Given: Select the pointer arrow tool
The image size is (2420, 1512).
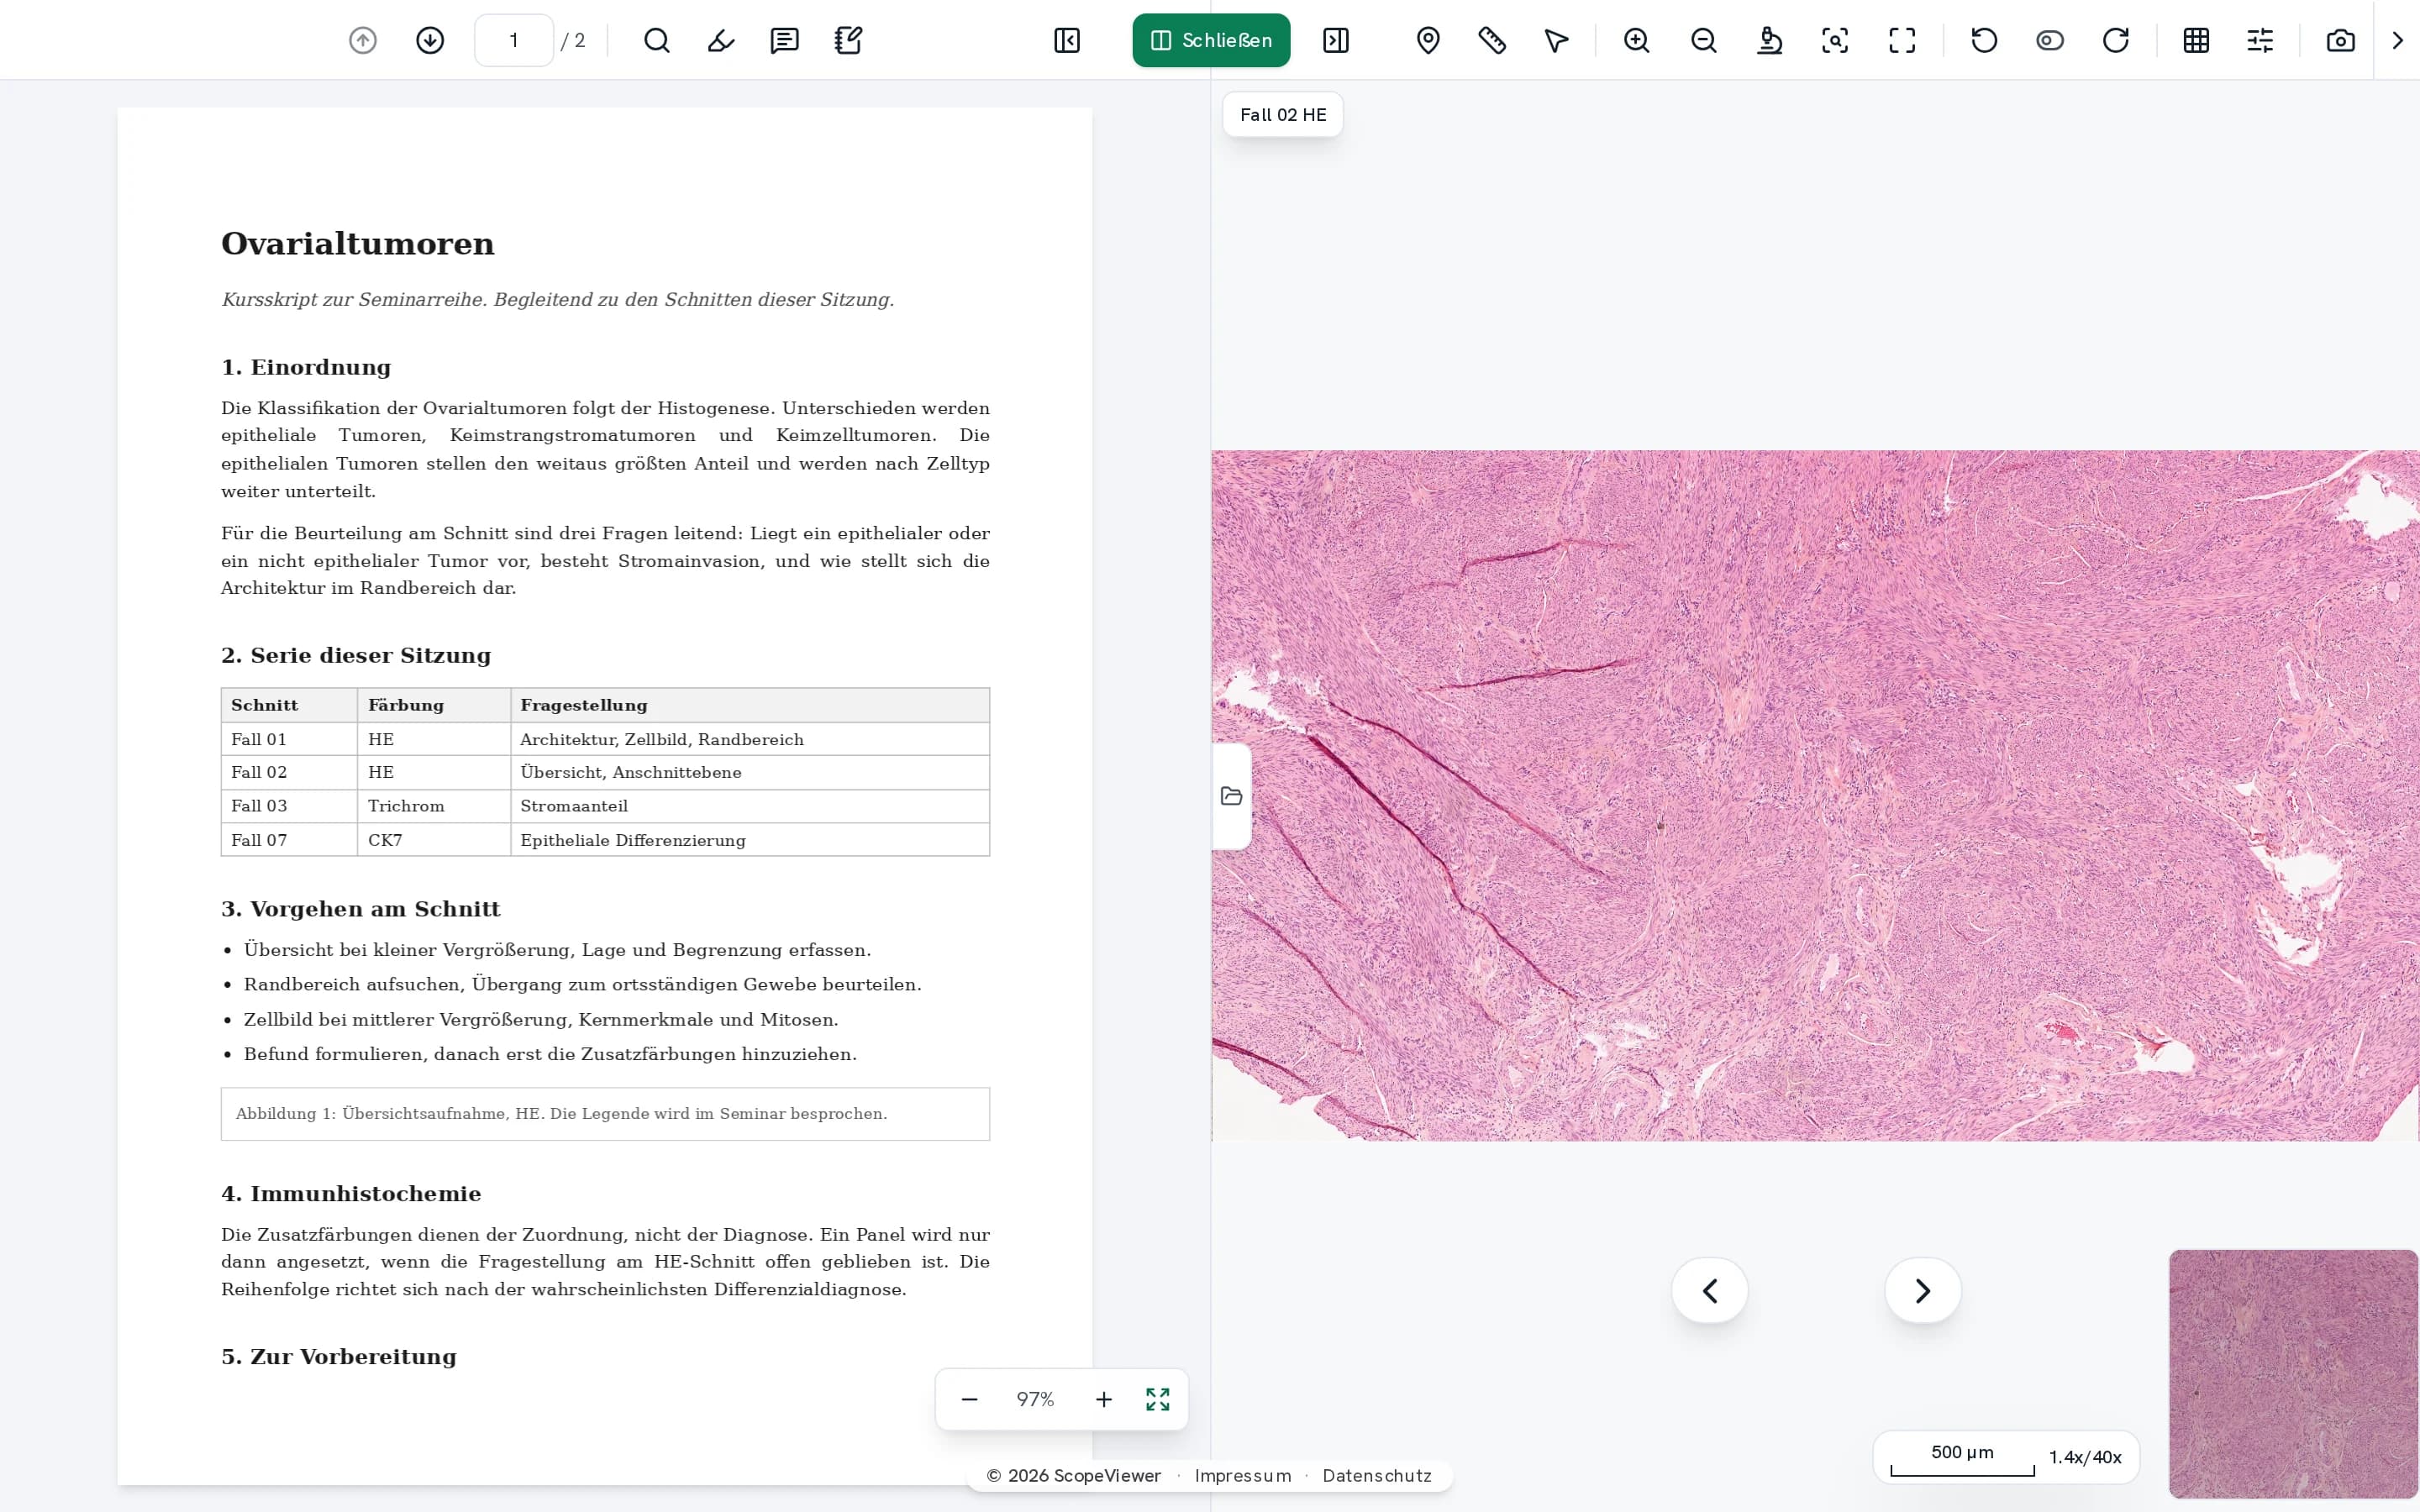Looking at the screenshot, I should tap(1556, 40).
